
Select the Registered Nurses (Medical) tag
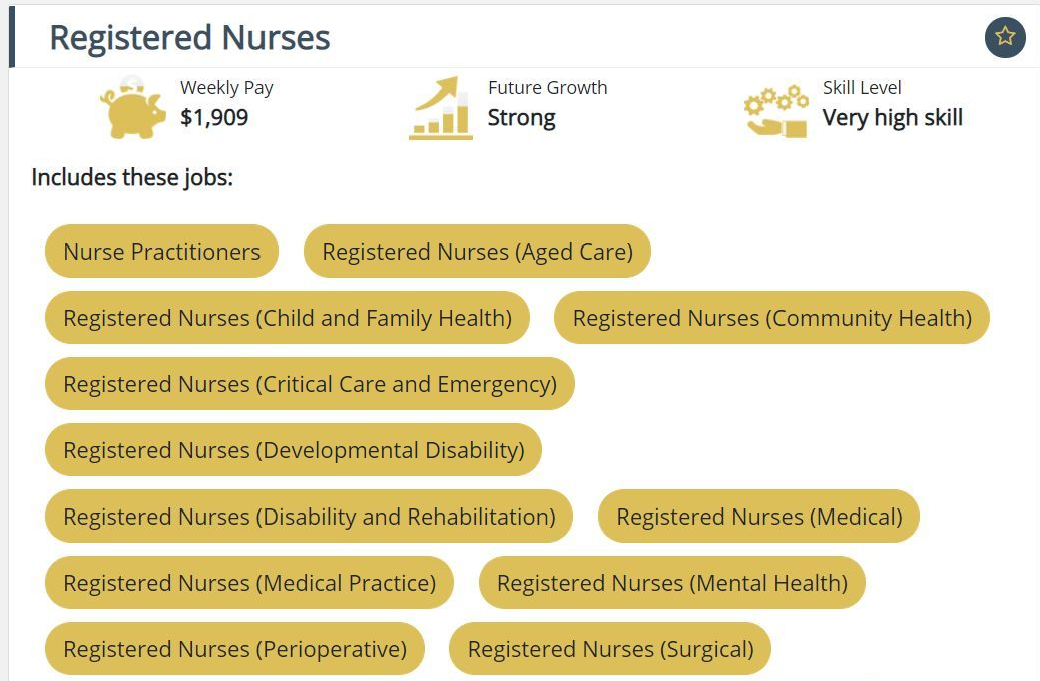pyautogui.click(x=759, y=517)
